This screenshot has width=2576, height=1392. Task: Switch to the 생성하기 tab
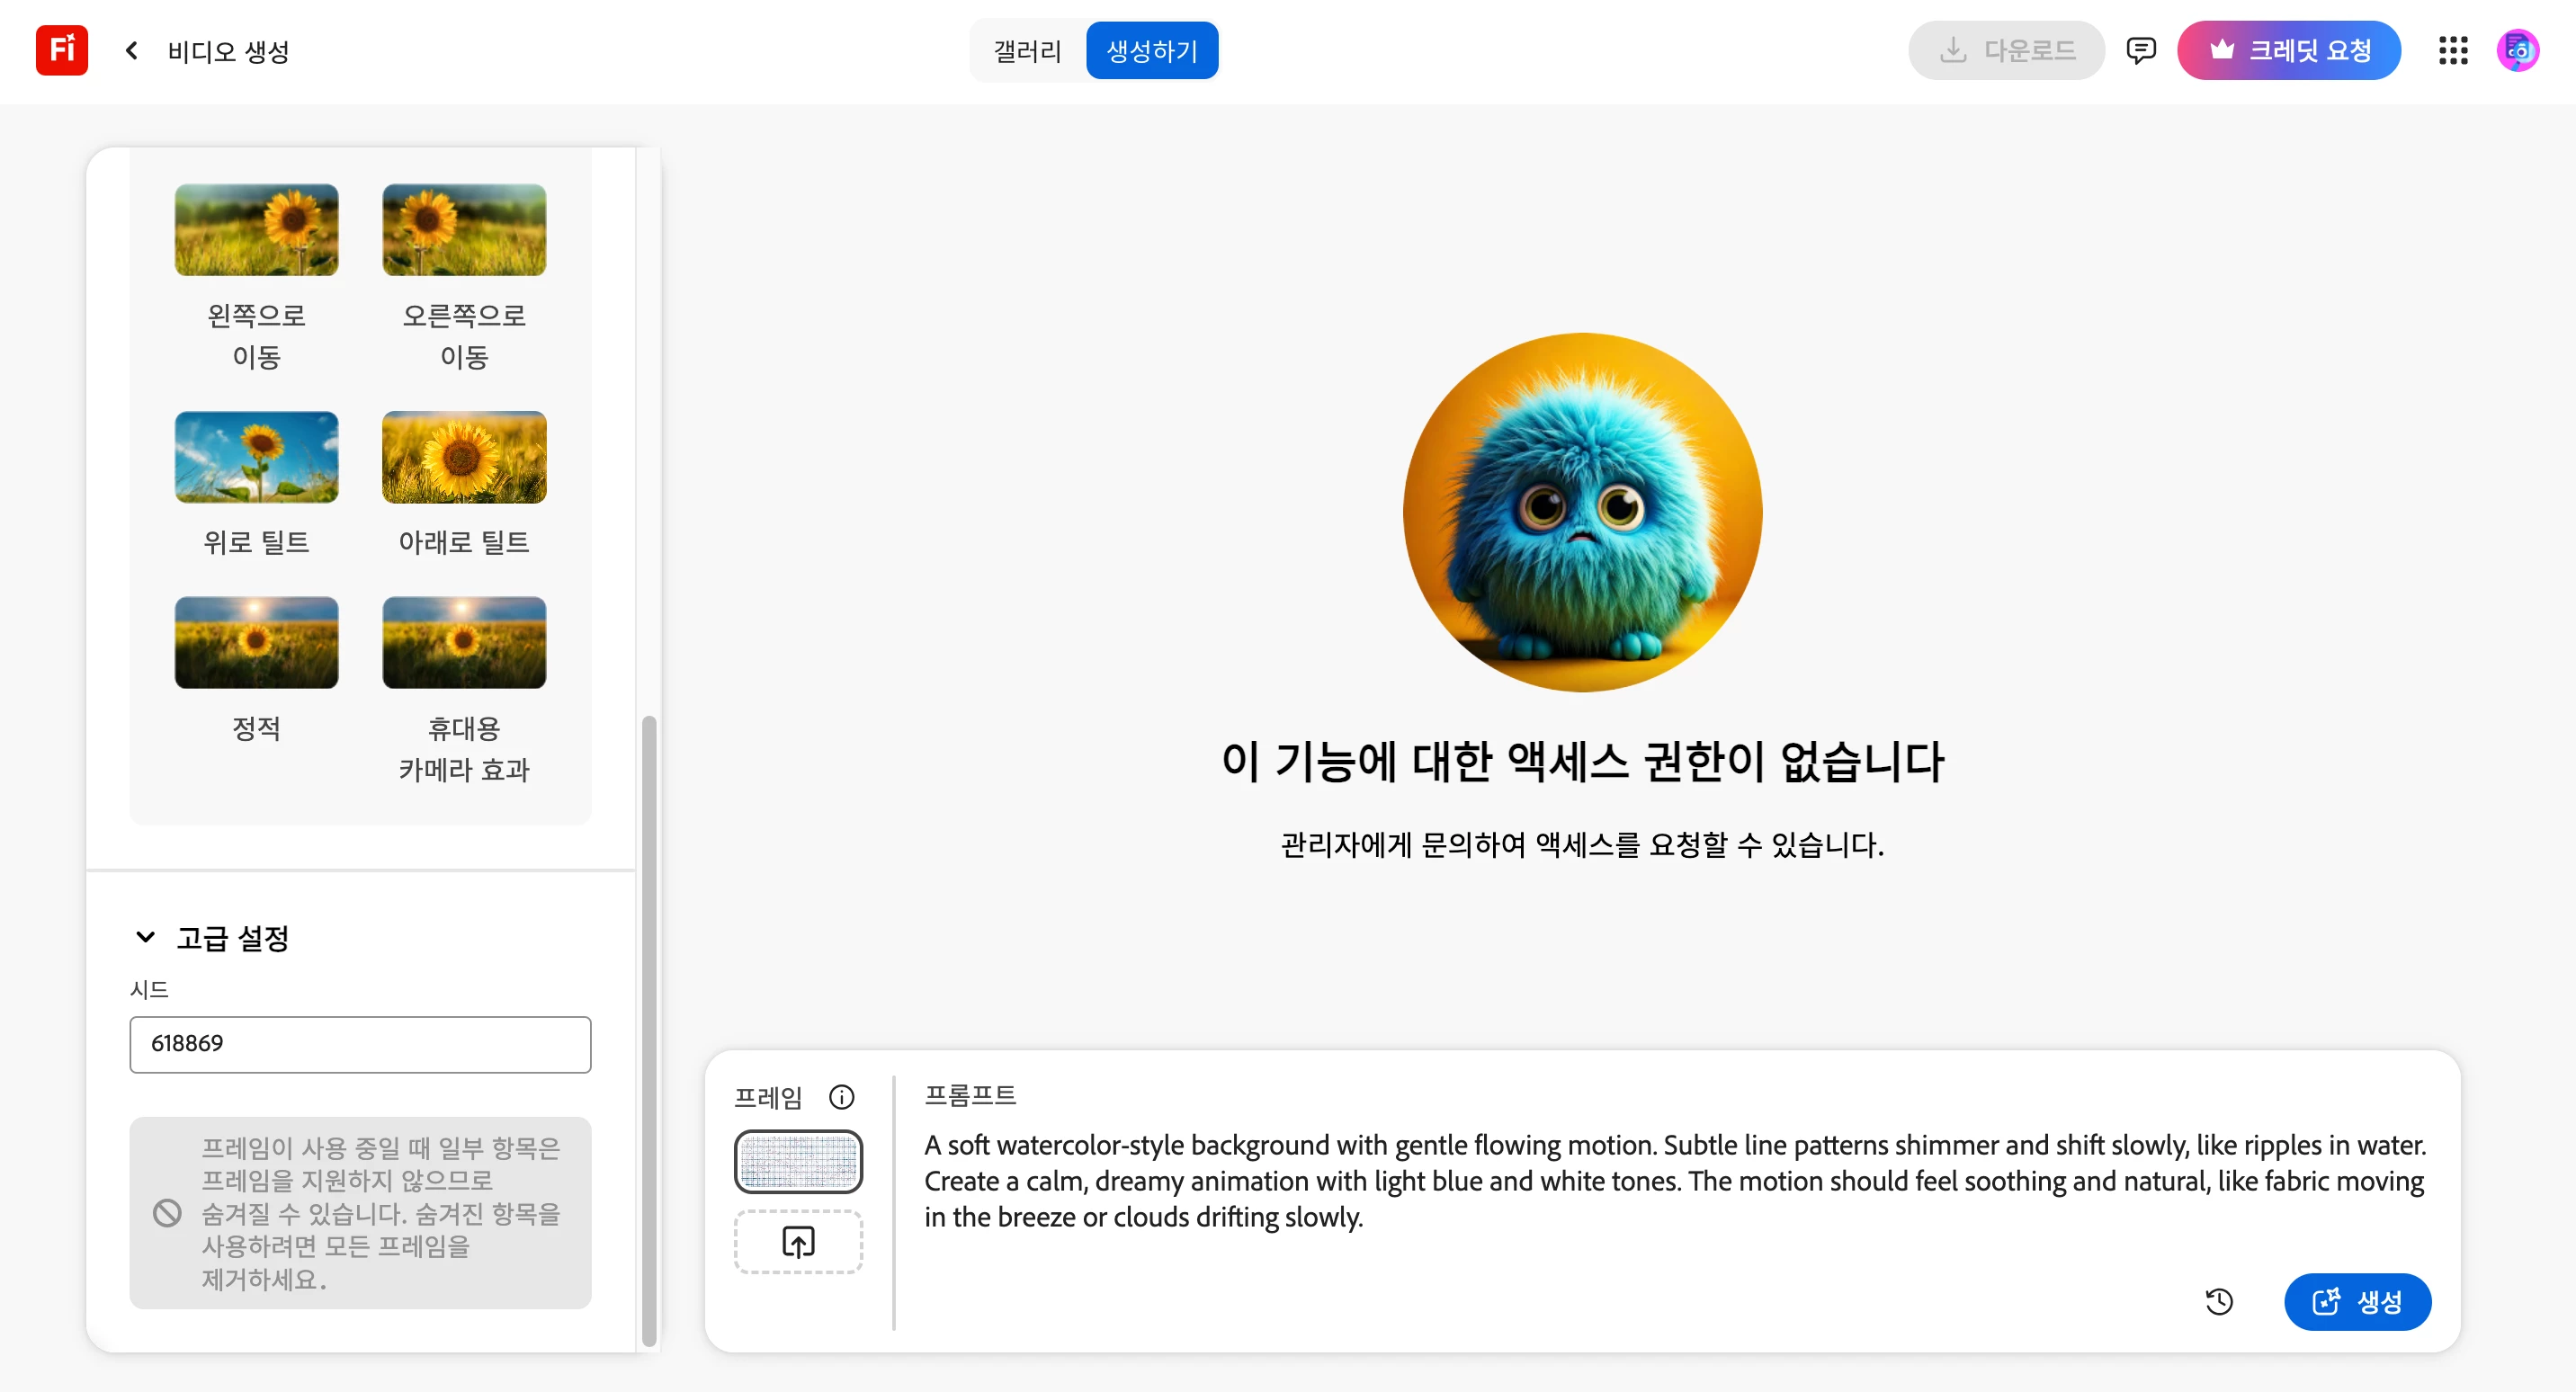click(x=1151, y=50)
